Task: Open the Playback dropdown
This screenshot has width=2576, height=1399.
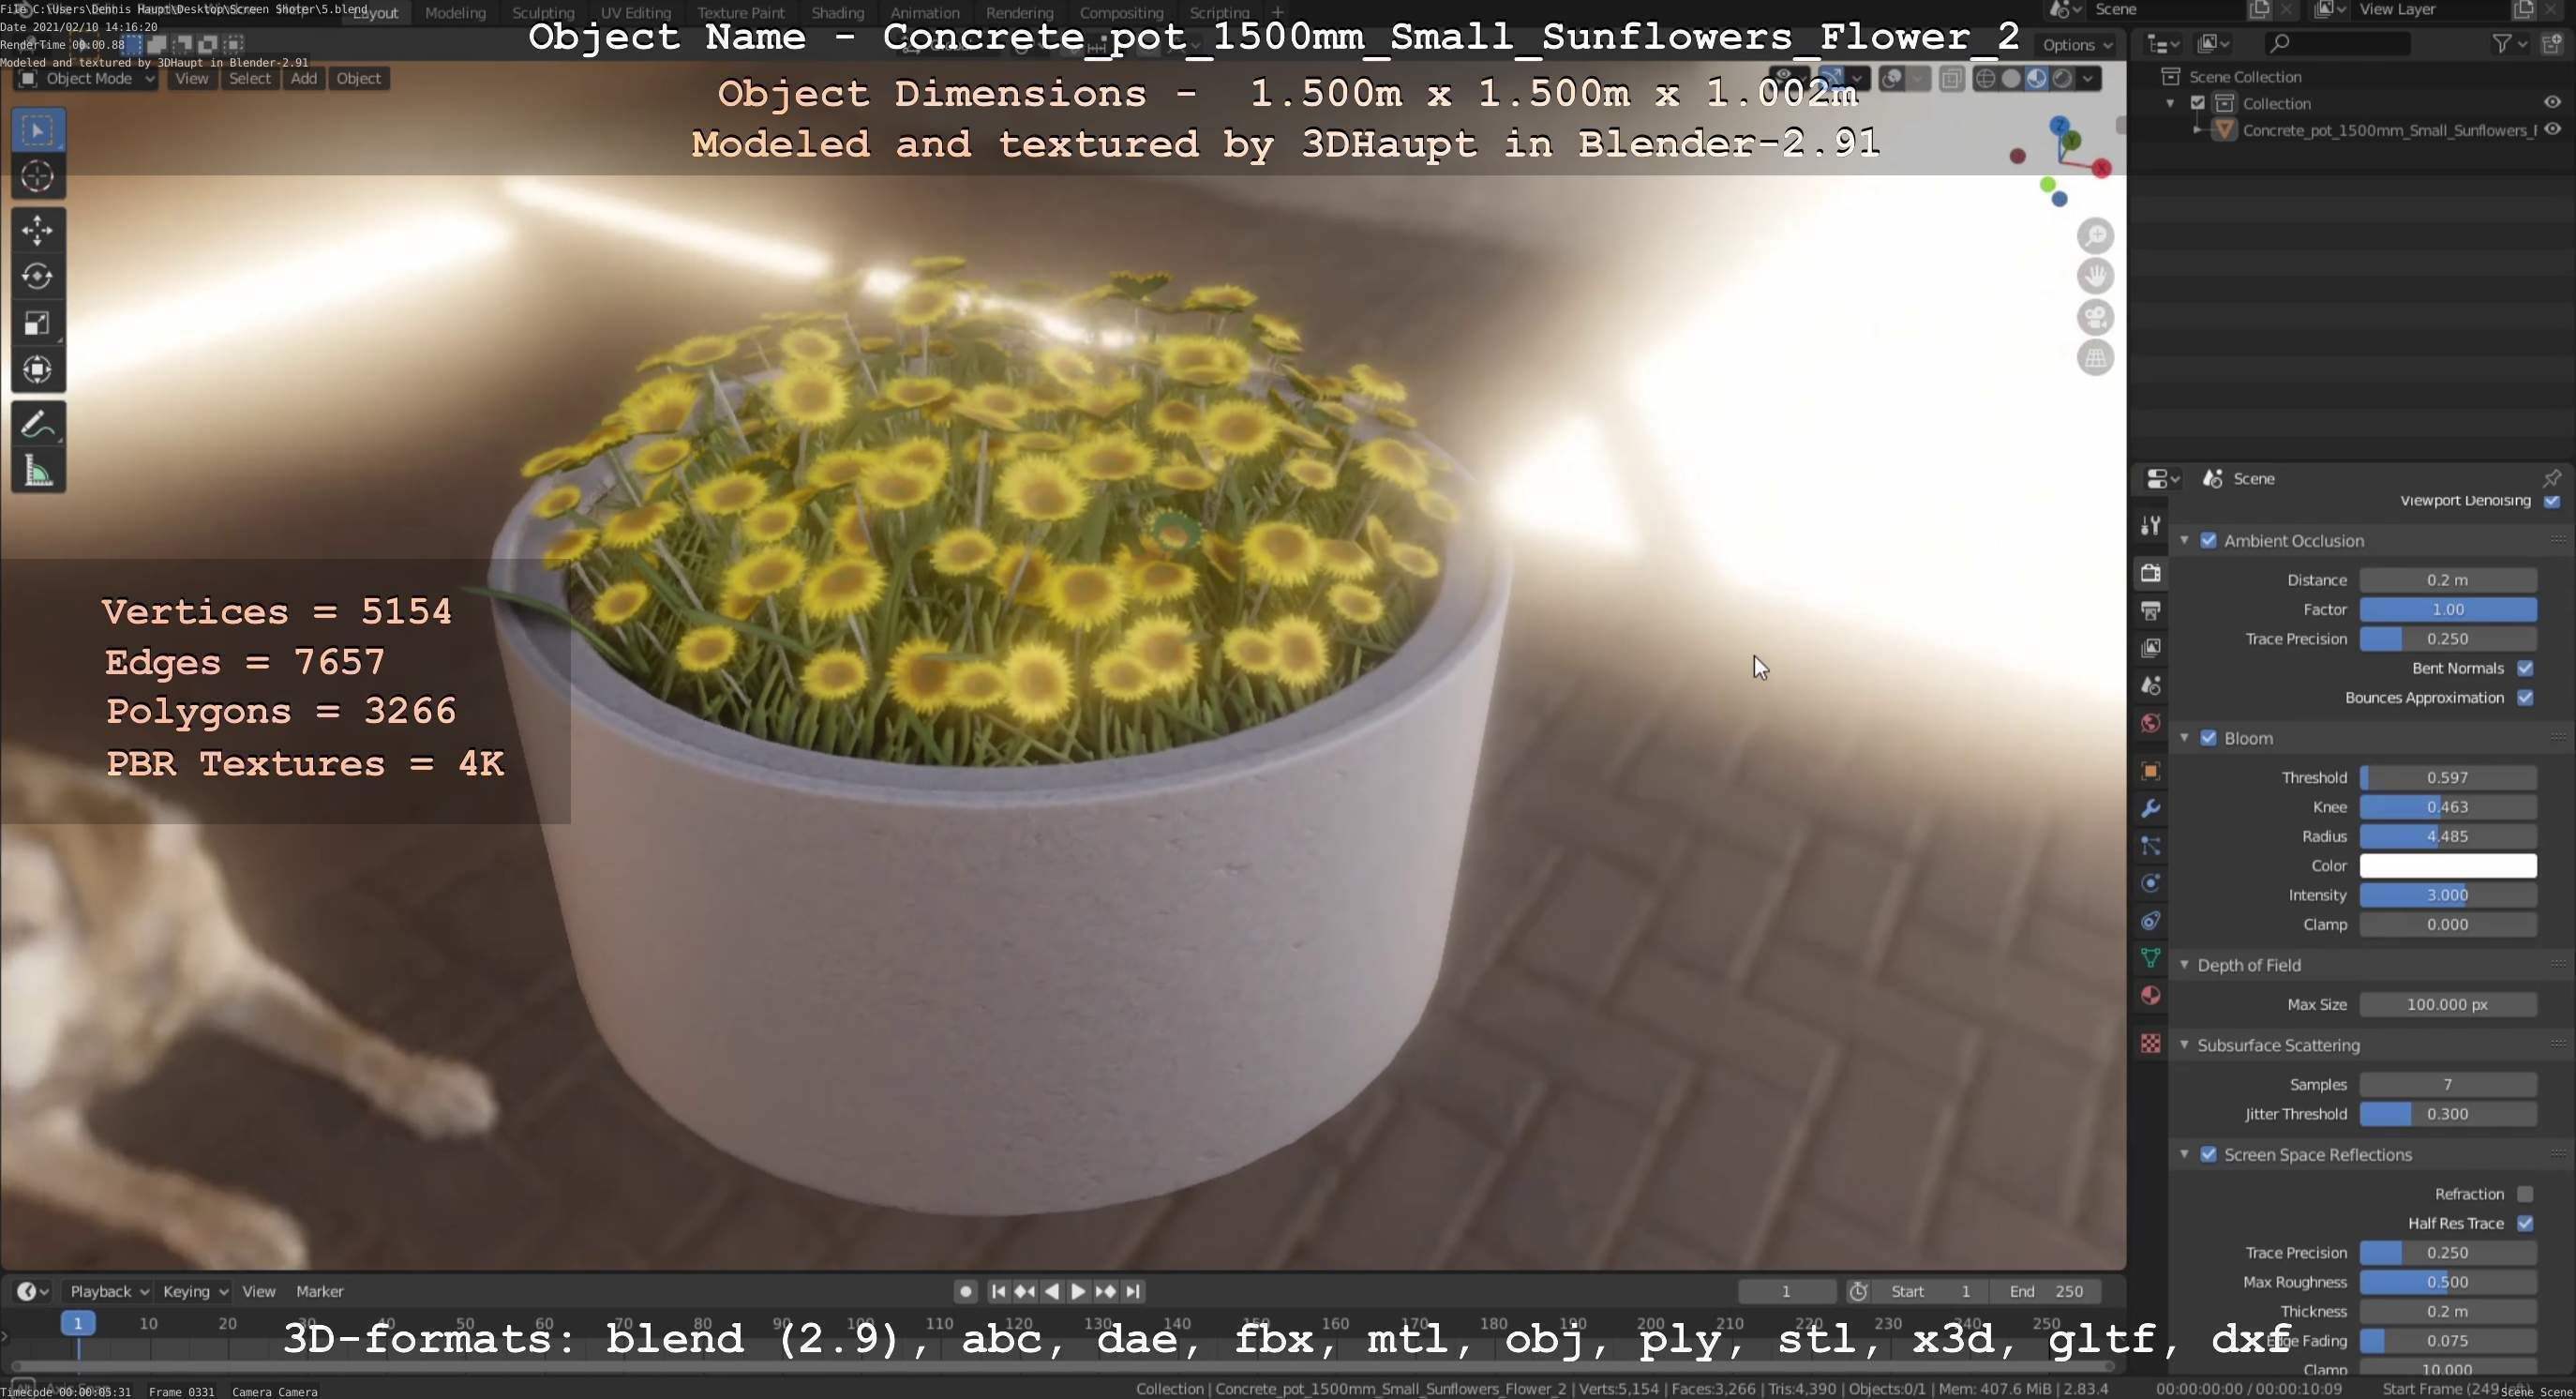Action: click(x=108, y=1291)
